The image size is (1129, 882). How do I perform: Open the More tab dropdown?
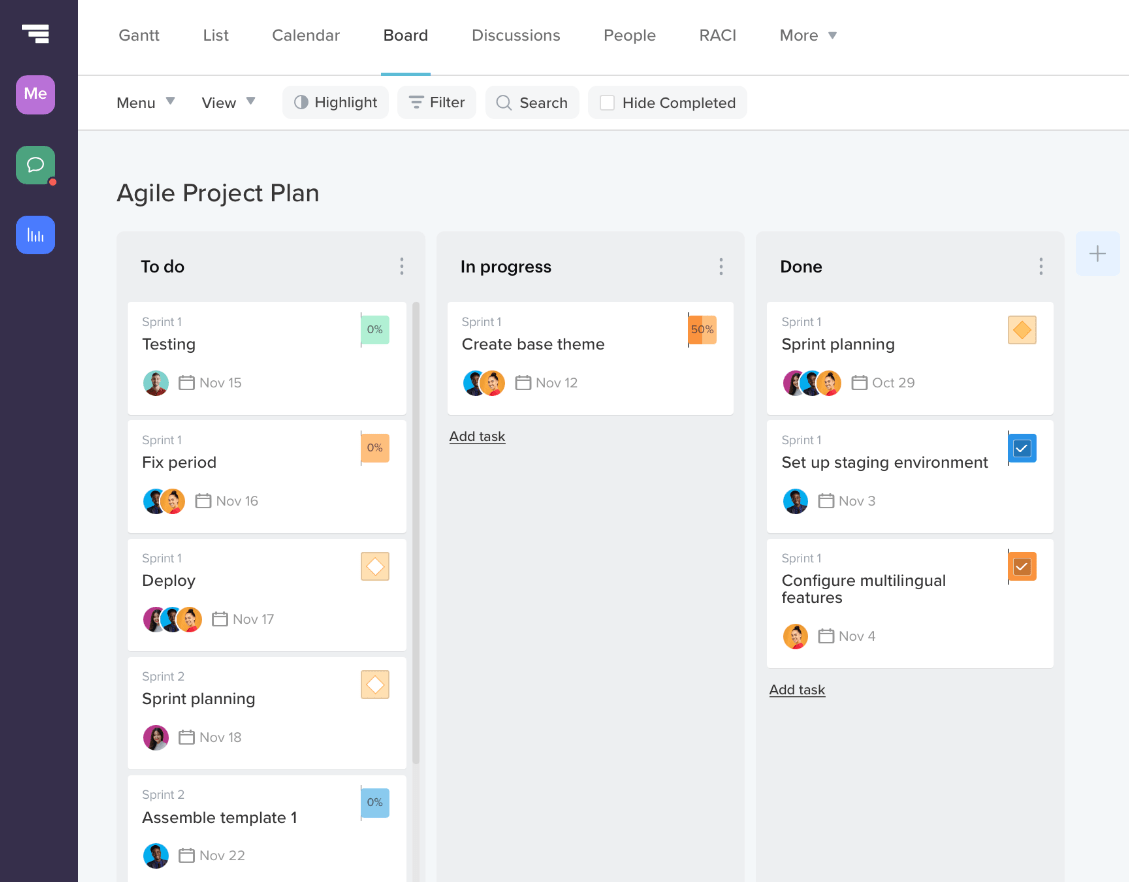[807, 35]
